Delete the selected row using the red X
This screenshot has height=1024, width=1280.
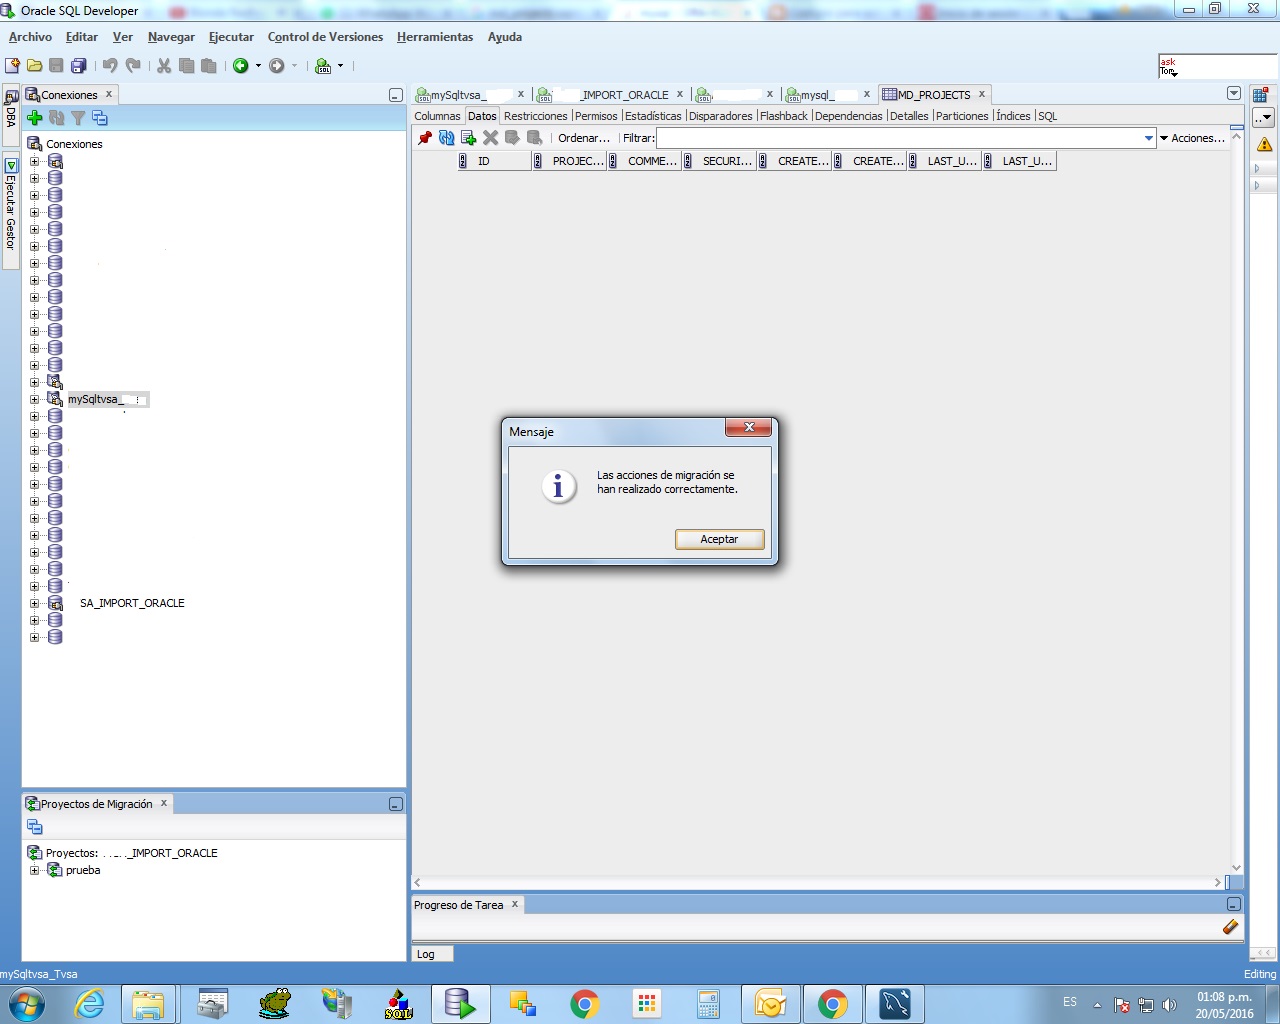click(490, 138)
